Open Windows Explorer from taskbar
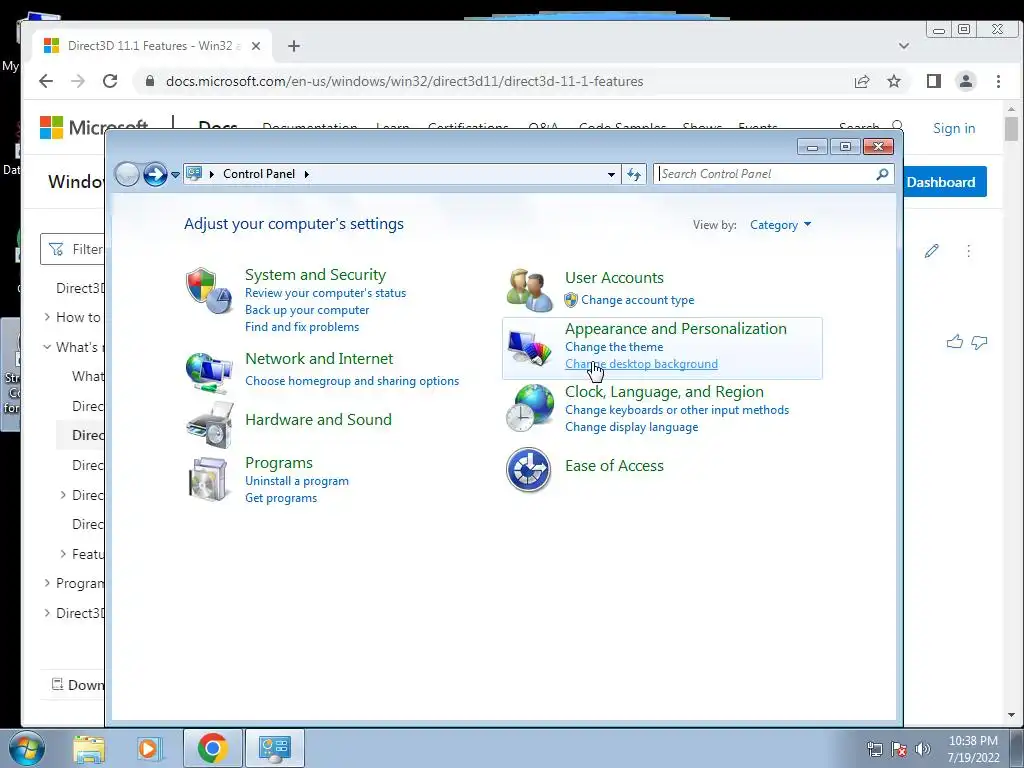1024x768 pixels. point(89,748)
